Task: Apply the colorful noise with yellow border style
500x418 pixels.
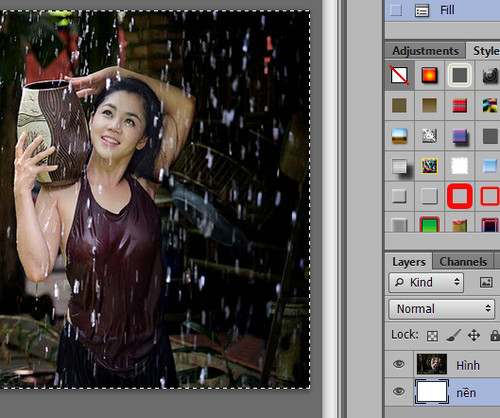Action: tap(429, 166)
